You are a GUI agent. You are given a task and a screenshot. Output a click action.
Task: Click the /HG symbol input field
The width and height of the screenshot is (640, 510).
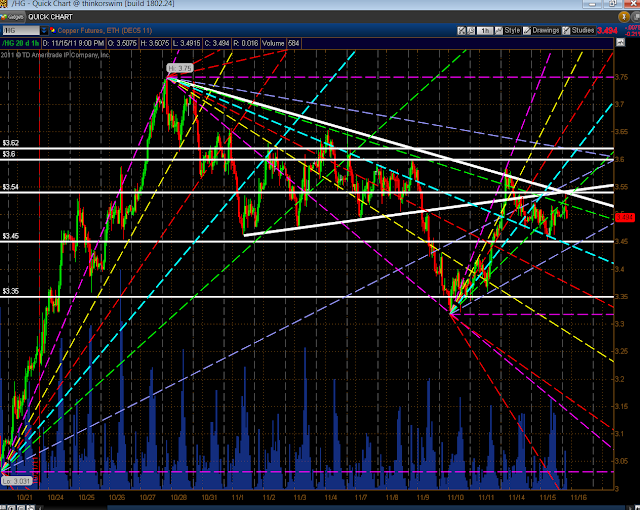(21, 31)
